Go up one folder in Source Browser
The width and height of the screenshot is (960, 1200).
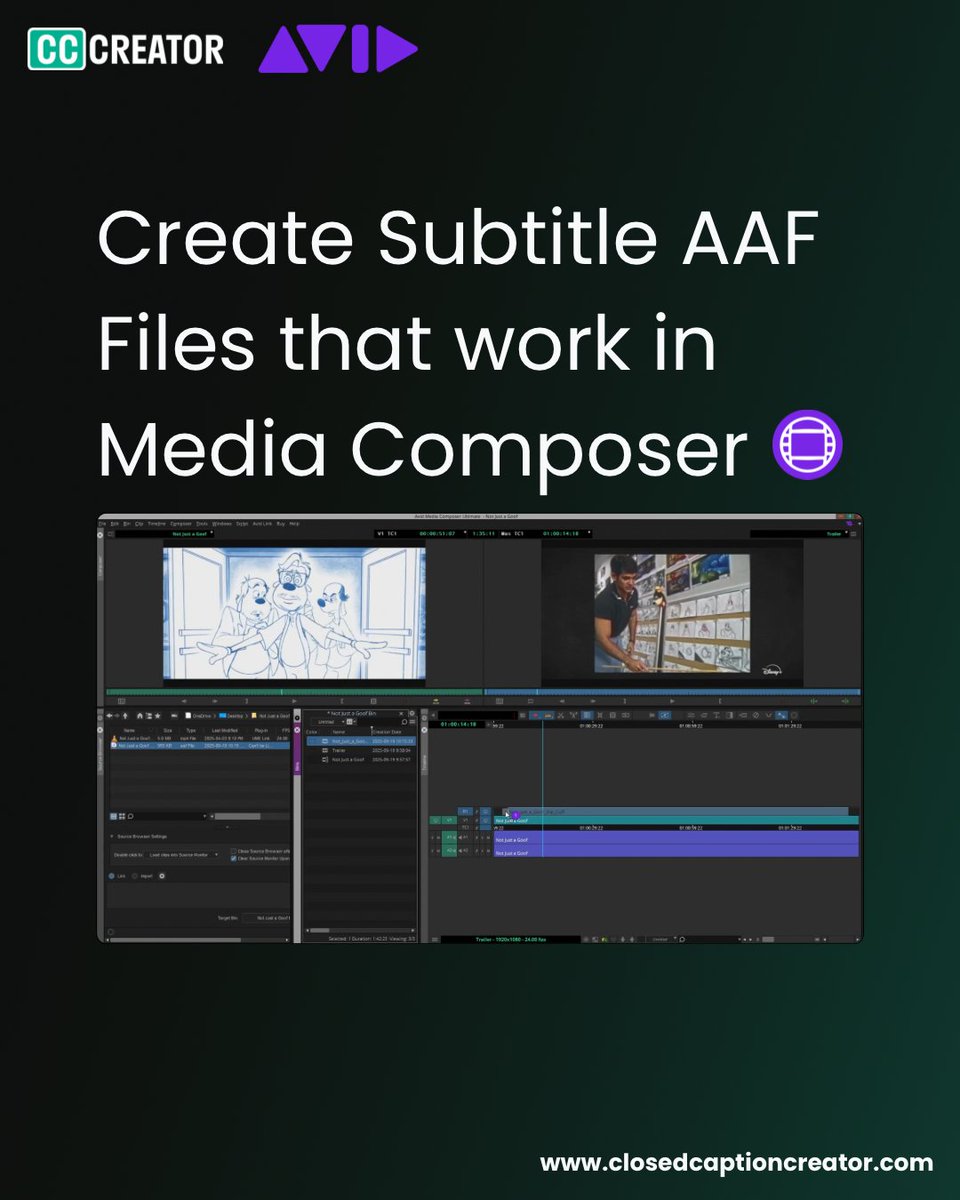coord(125,716)
